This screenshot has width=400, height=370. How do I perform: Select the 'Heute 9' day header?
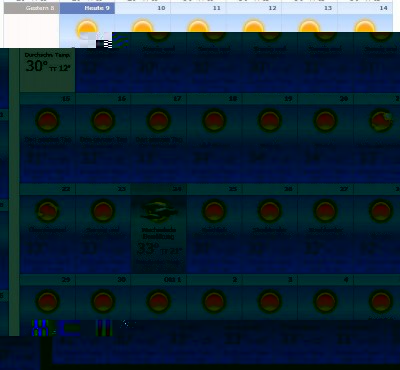pos(87,8)
